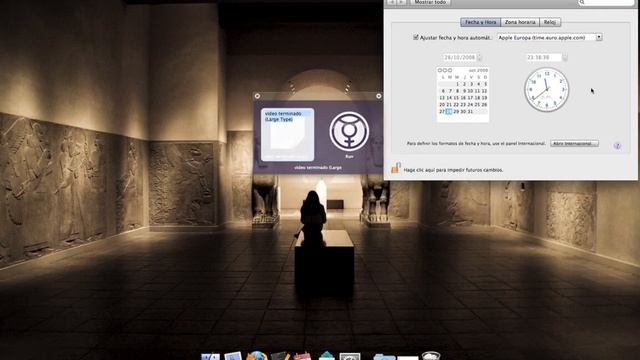Click the preferences back arrow button
Viewport: 640px width, 360px height.
tap(392, 2)
